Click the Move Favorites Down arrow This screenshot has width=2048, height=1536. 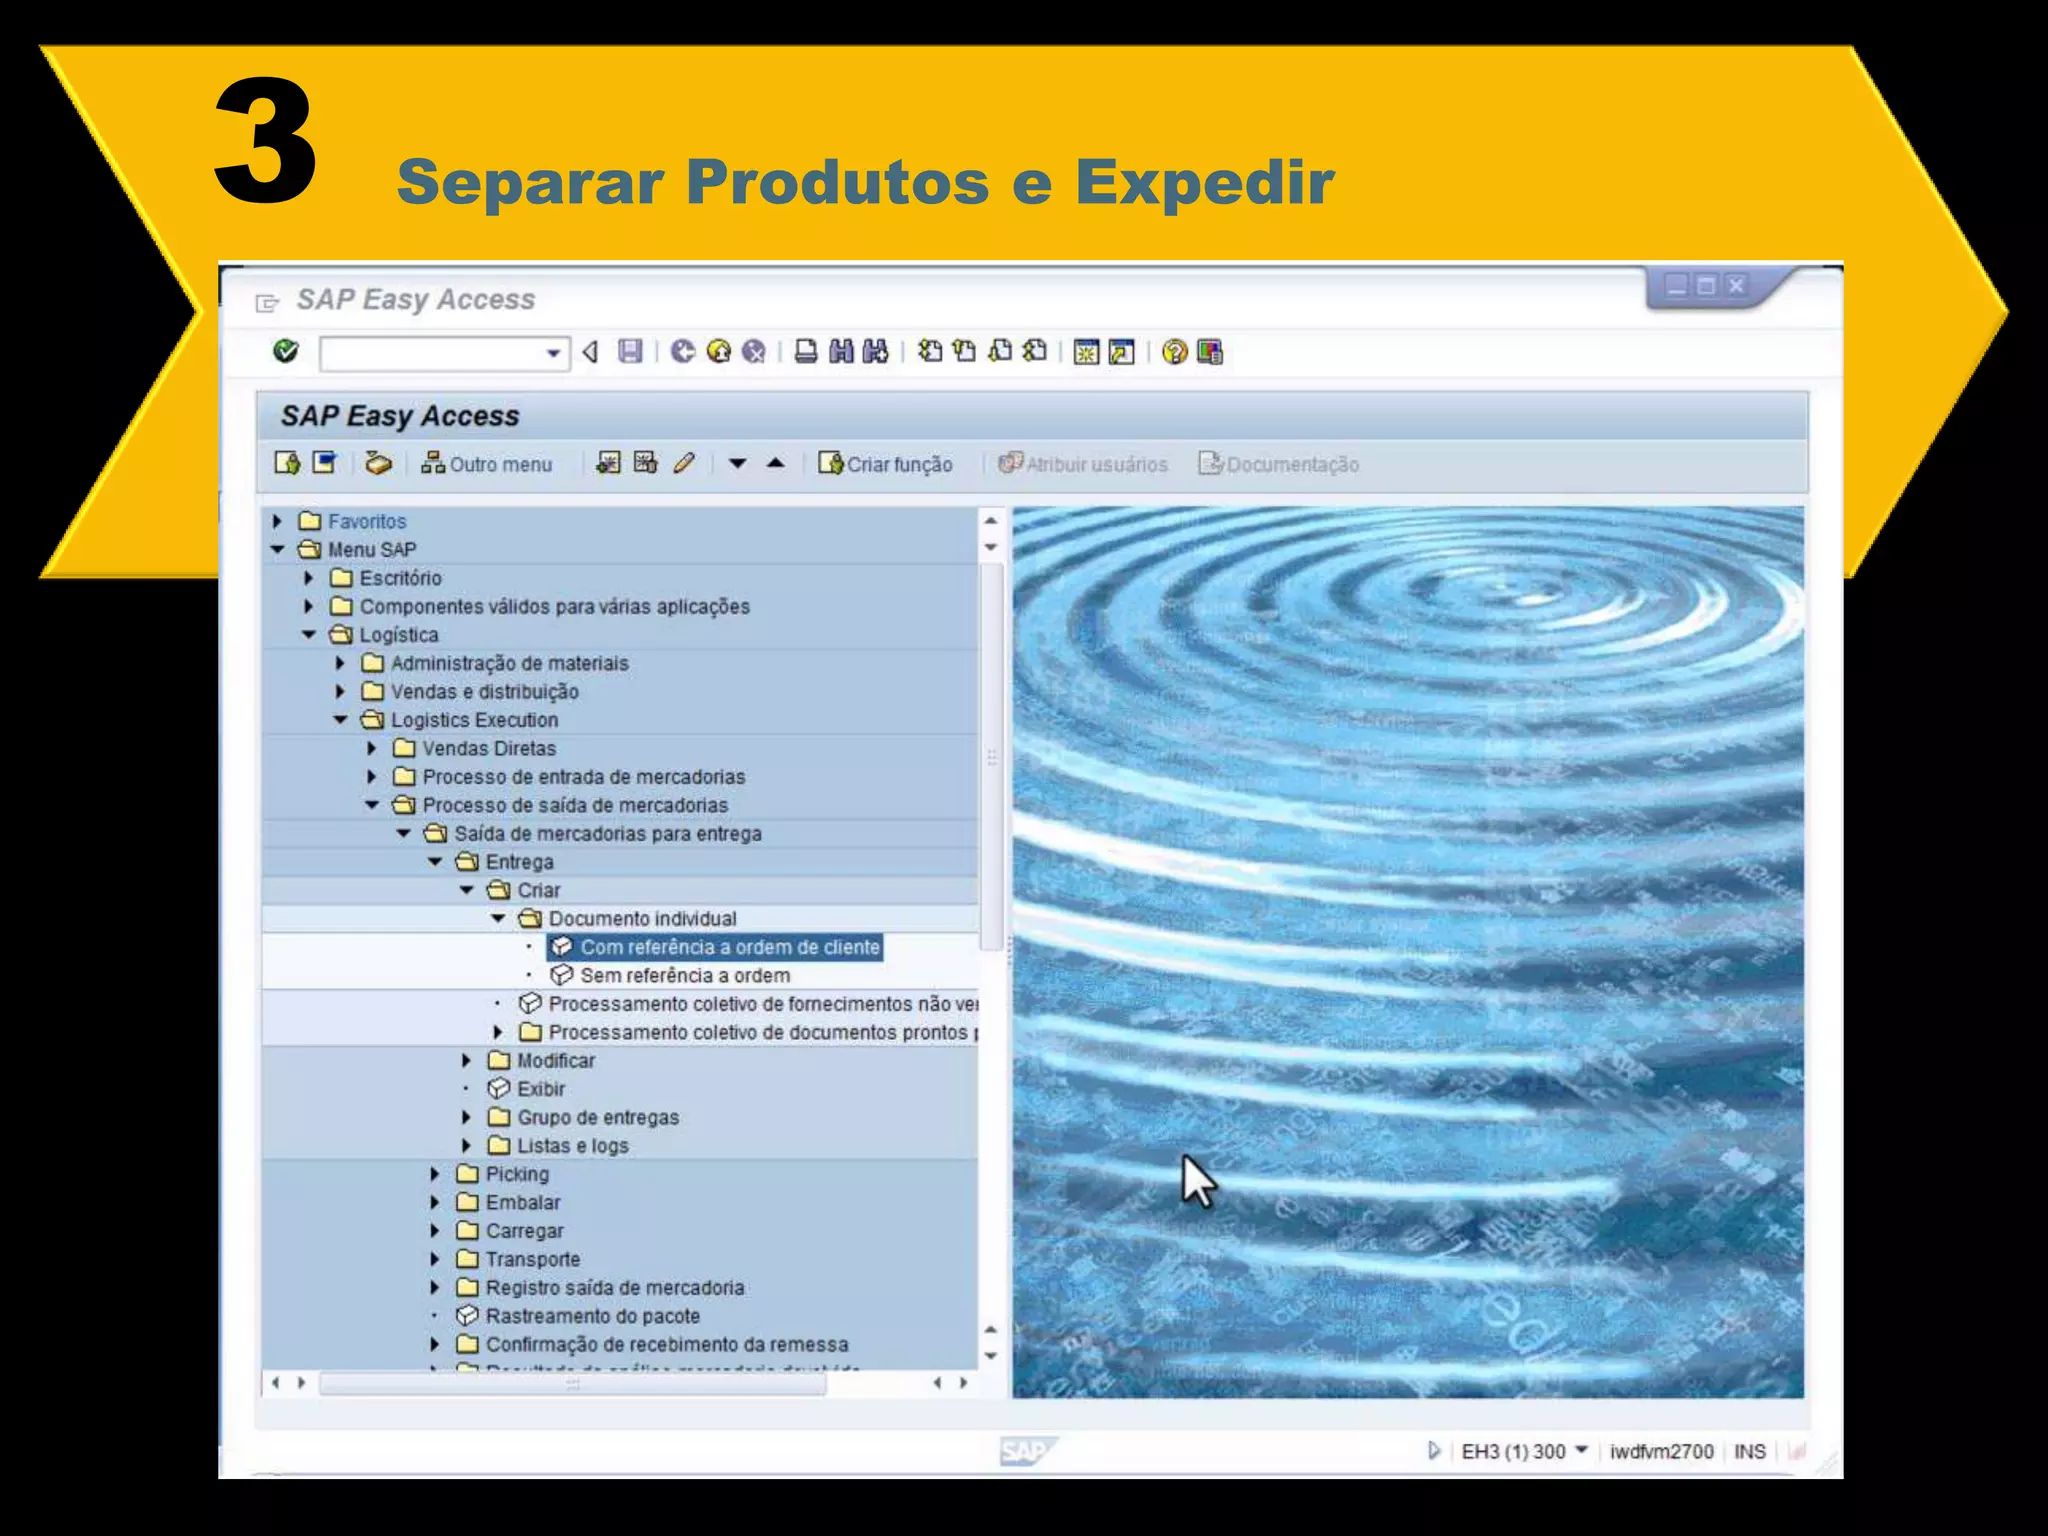(738, 463)
